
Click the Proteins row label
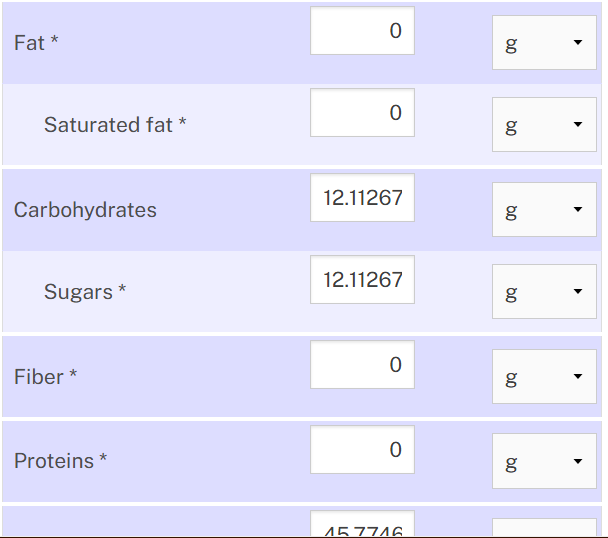pos(60,461)
